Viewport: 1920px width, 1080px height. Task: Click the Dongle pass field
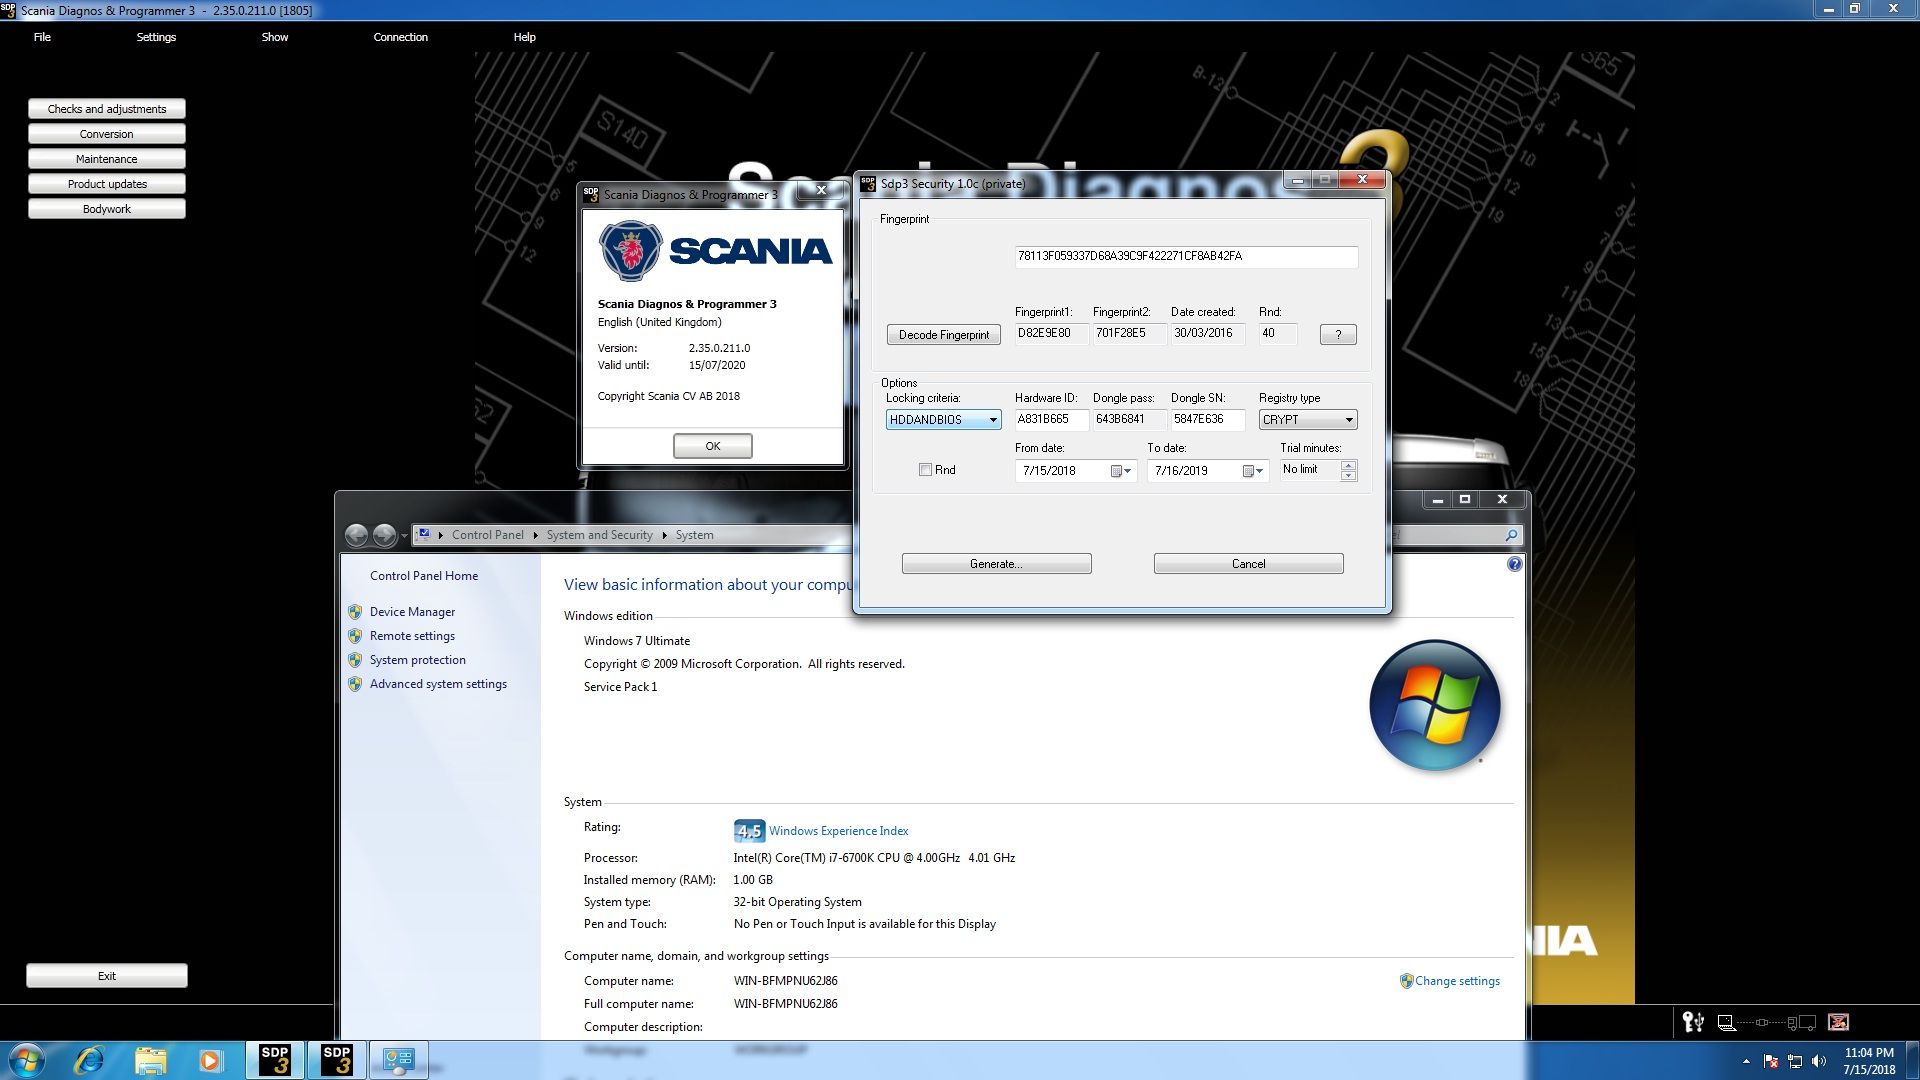(x=1128, y=420)
